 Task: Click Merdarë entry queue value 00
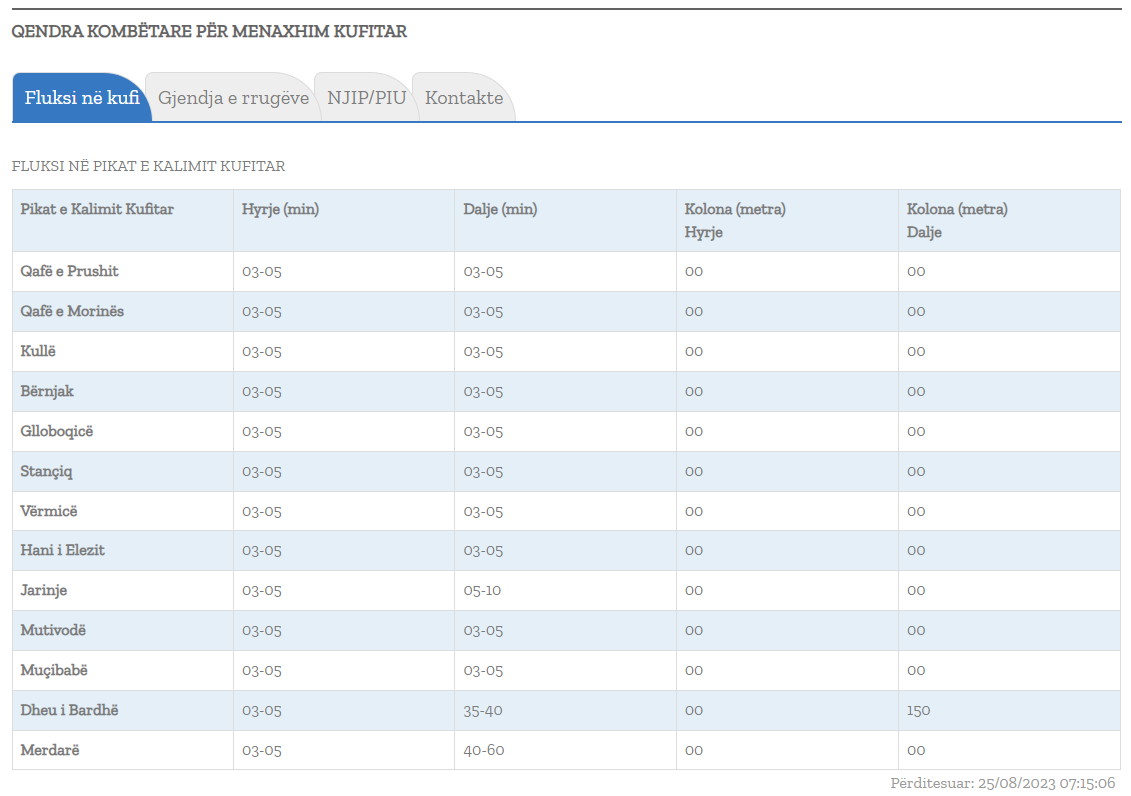point(694,751)
